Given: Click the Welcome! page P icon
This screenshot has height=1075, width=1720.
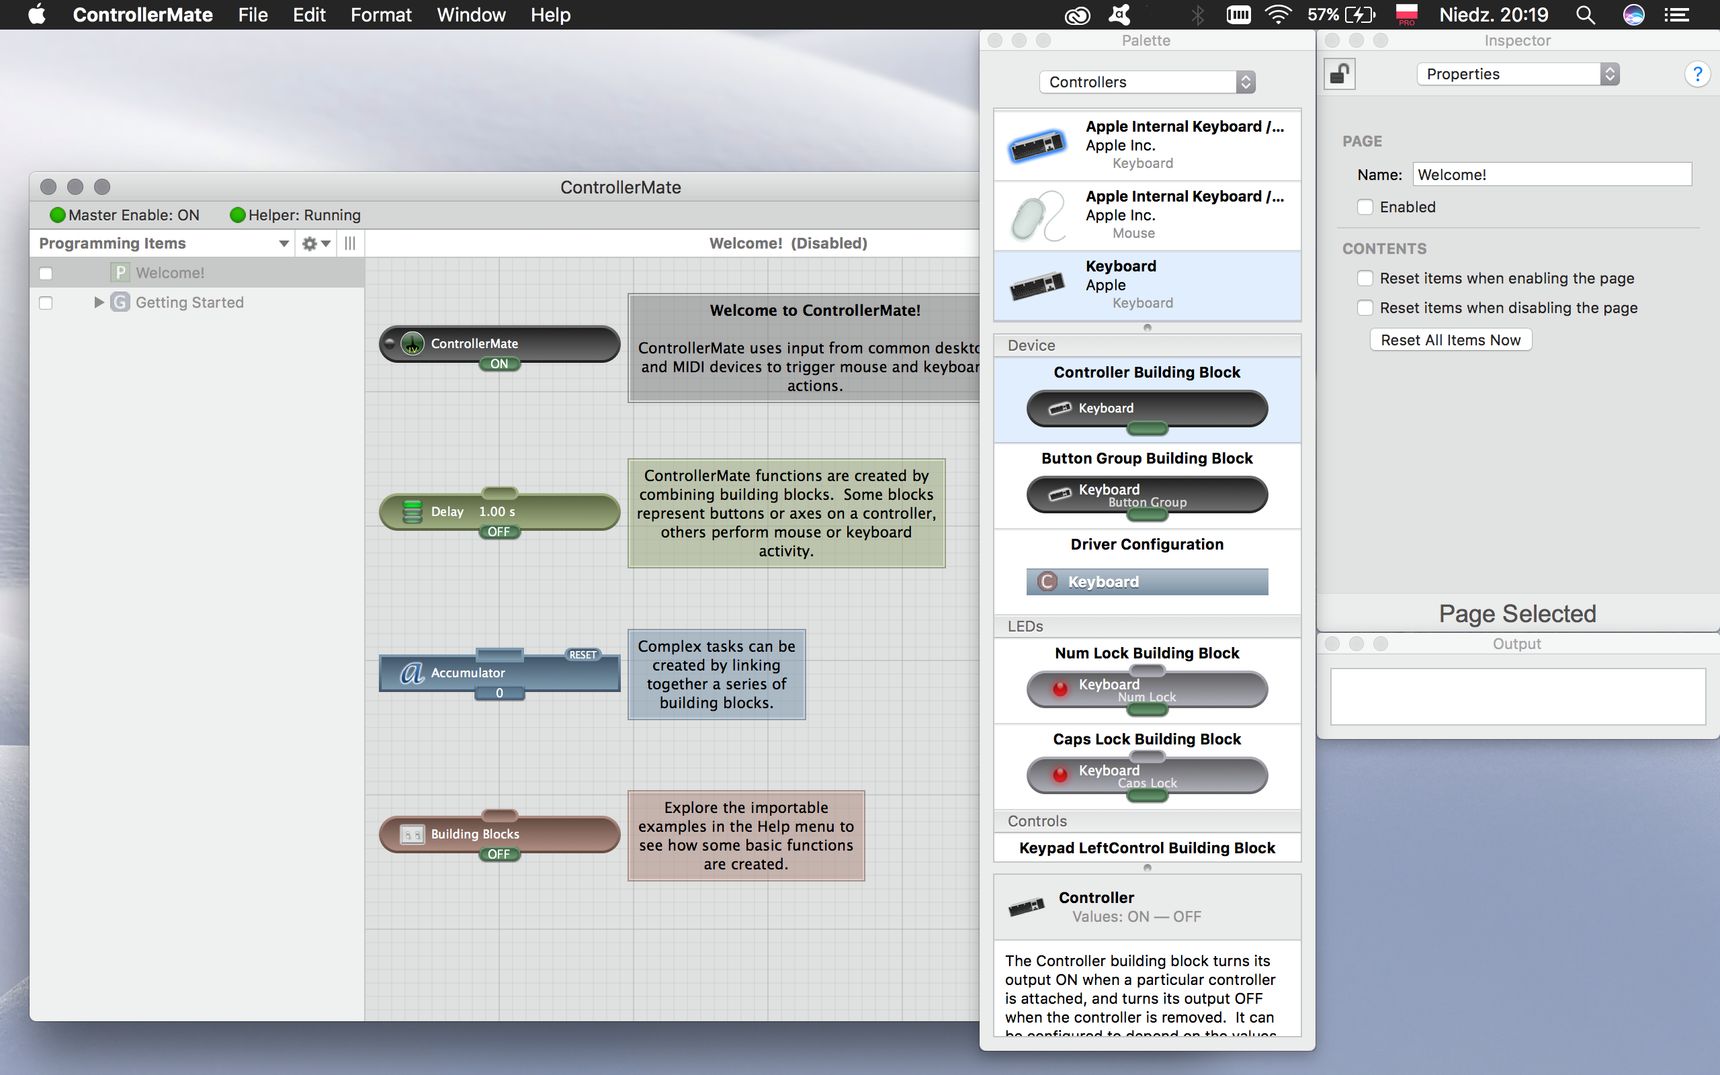Looking at the screenshot, I should (x=120, y=273).
